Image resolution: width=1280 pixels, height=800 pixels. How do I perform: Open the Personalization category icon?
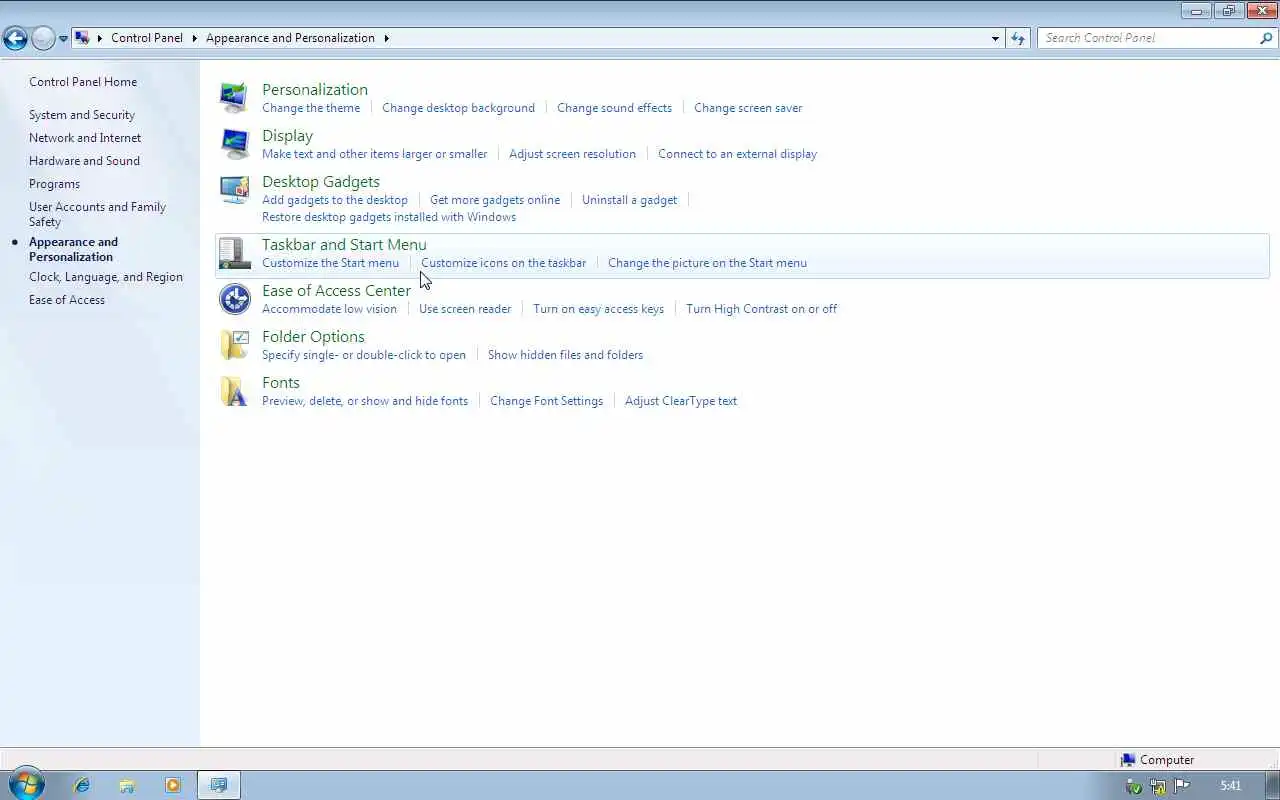[x=234, y=97]
